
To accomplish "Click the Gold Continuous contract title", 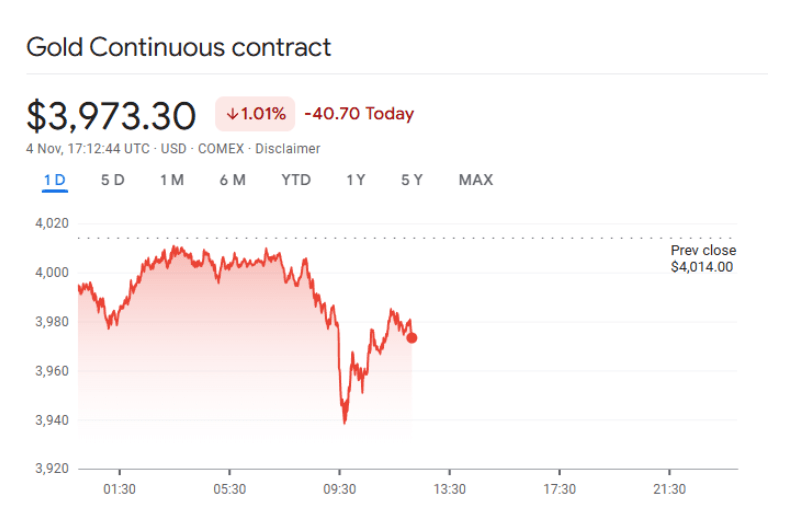I will 178,47.
